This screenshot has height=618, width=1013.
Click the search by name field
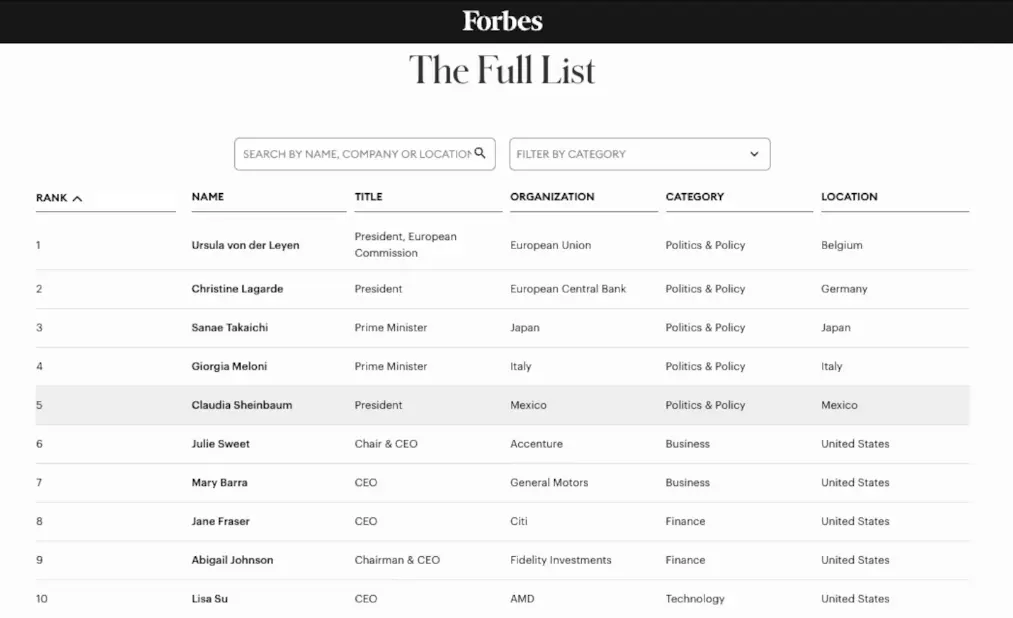tap(355, 154)
